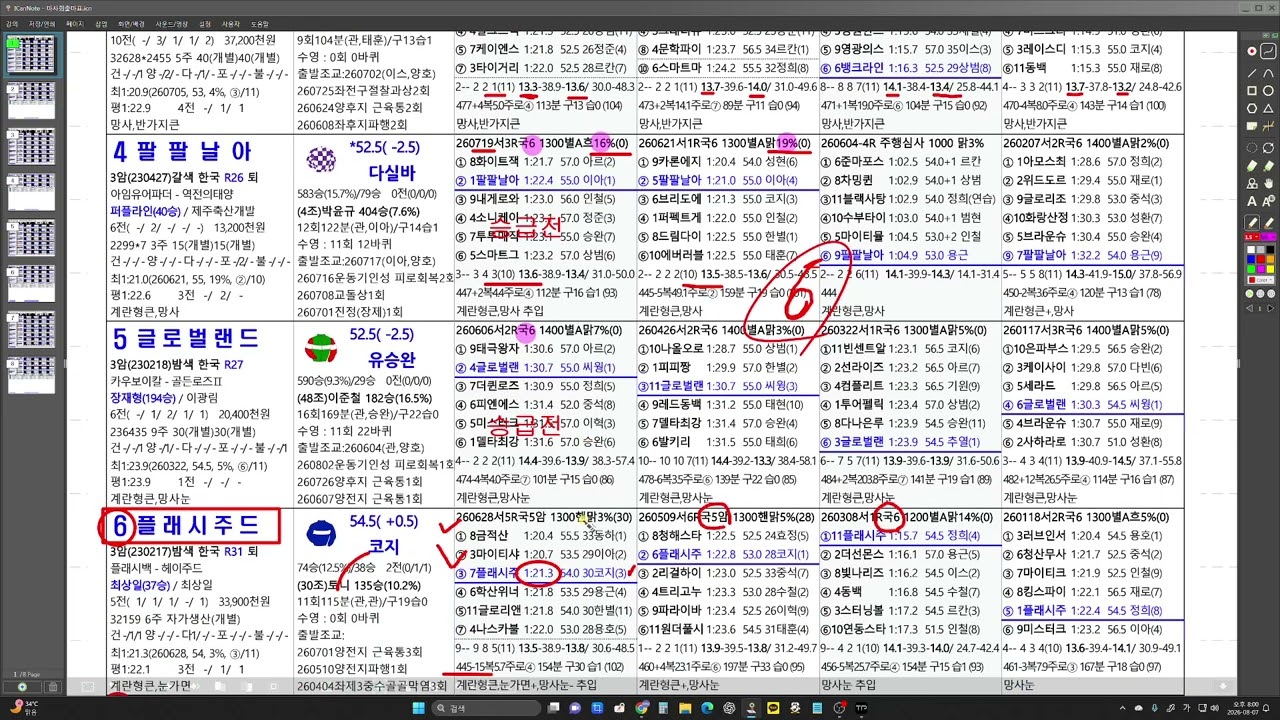Click horse name 6 플래시주드
Viewport: 1280px width, 720px height.
click(x=187, y=525)
